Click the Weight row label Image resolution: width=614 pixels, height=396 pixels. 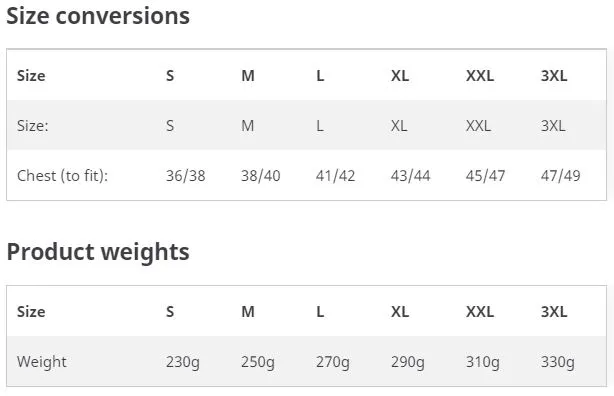click(x=42, y=362)
